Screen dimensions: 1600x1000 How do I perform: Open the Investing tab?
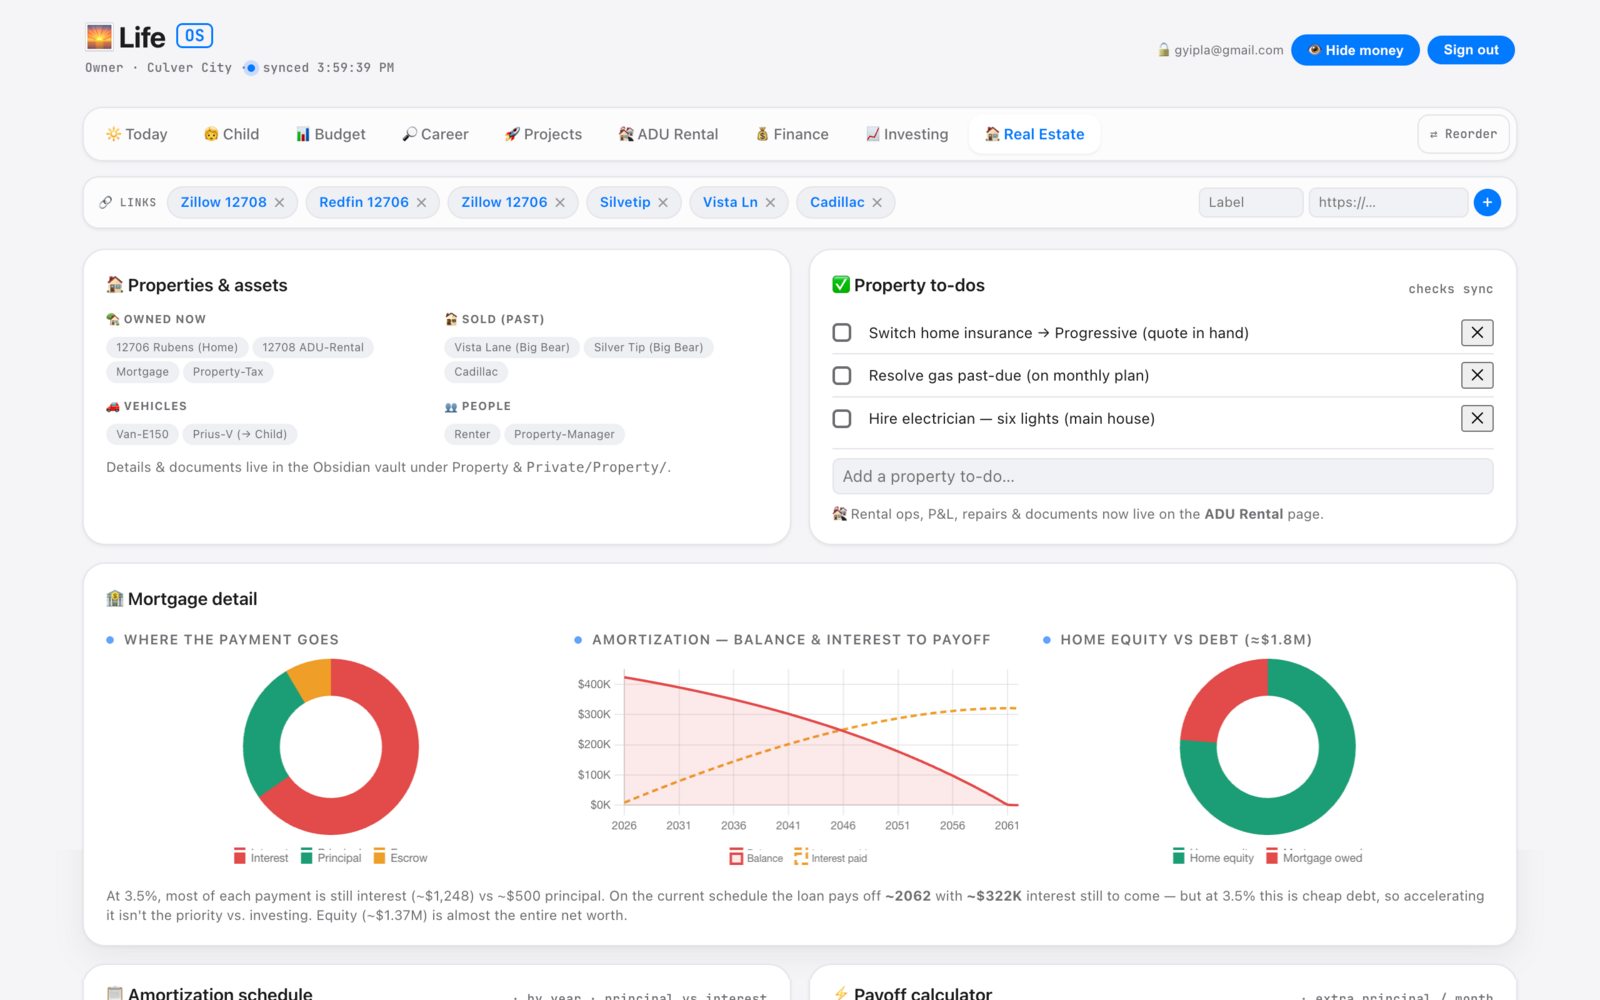tap(907, 134)
